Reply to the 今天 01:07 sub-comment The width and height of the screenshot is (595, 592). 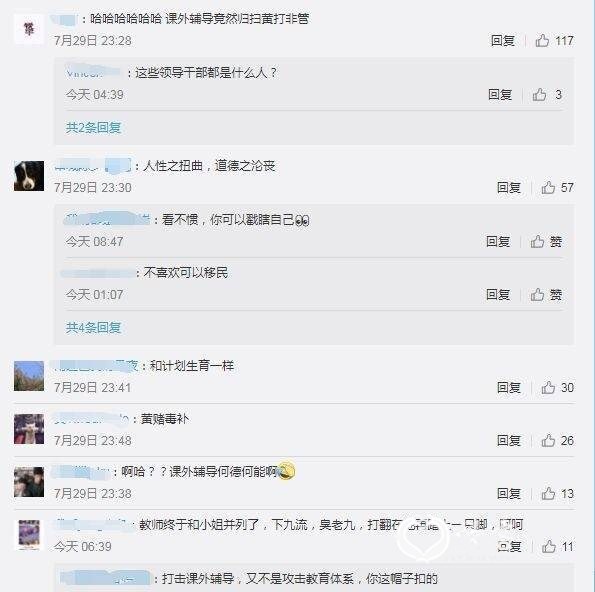tap(498, 294)
